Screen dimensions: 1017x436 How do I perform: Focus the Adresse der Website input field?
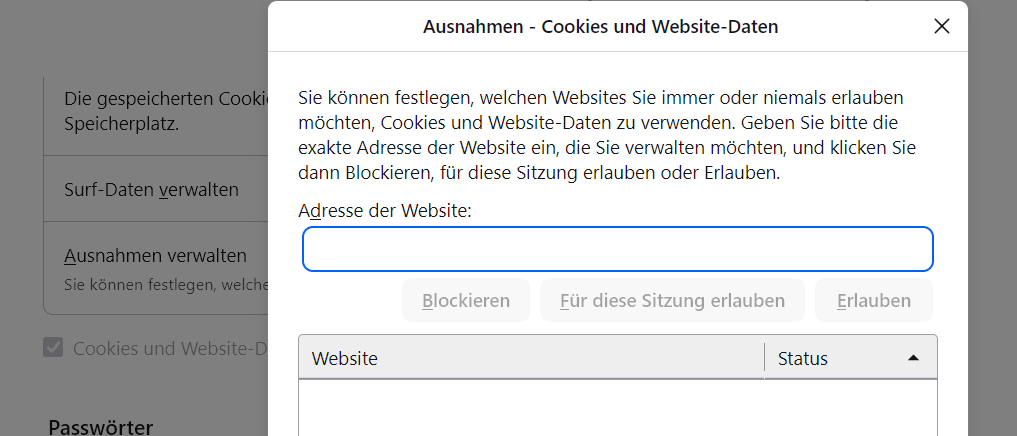(x=617, y=249)
